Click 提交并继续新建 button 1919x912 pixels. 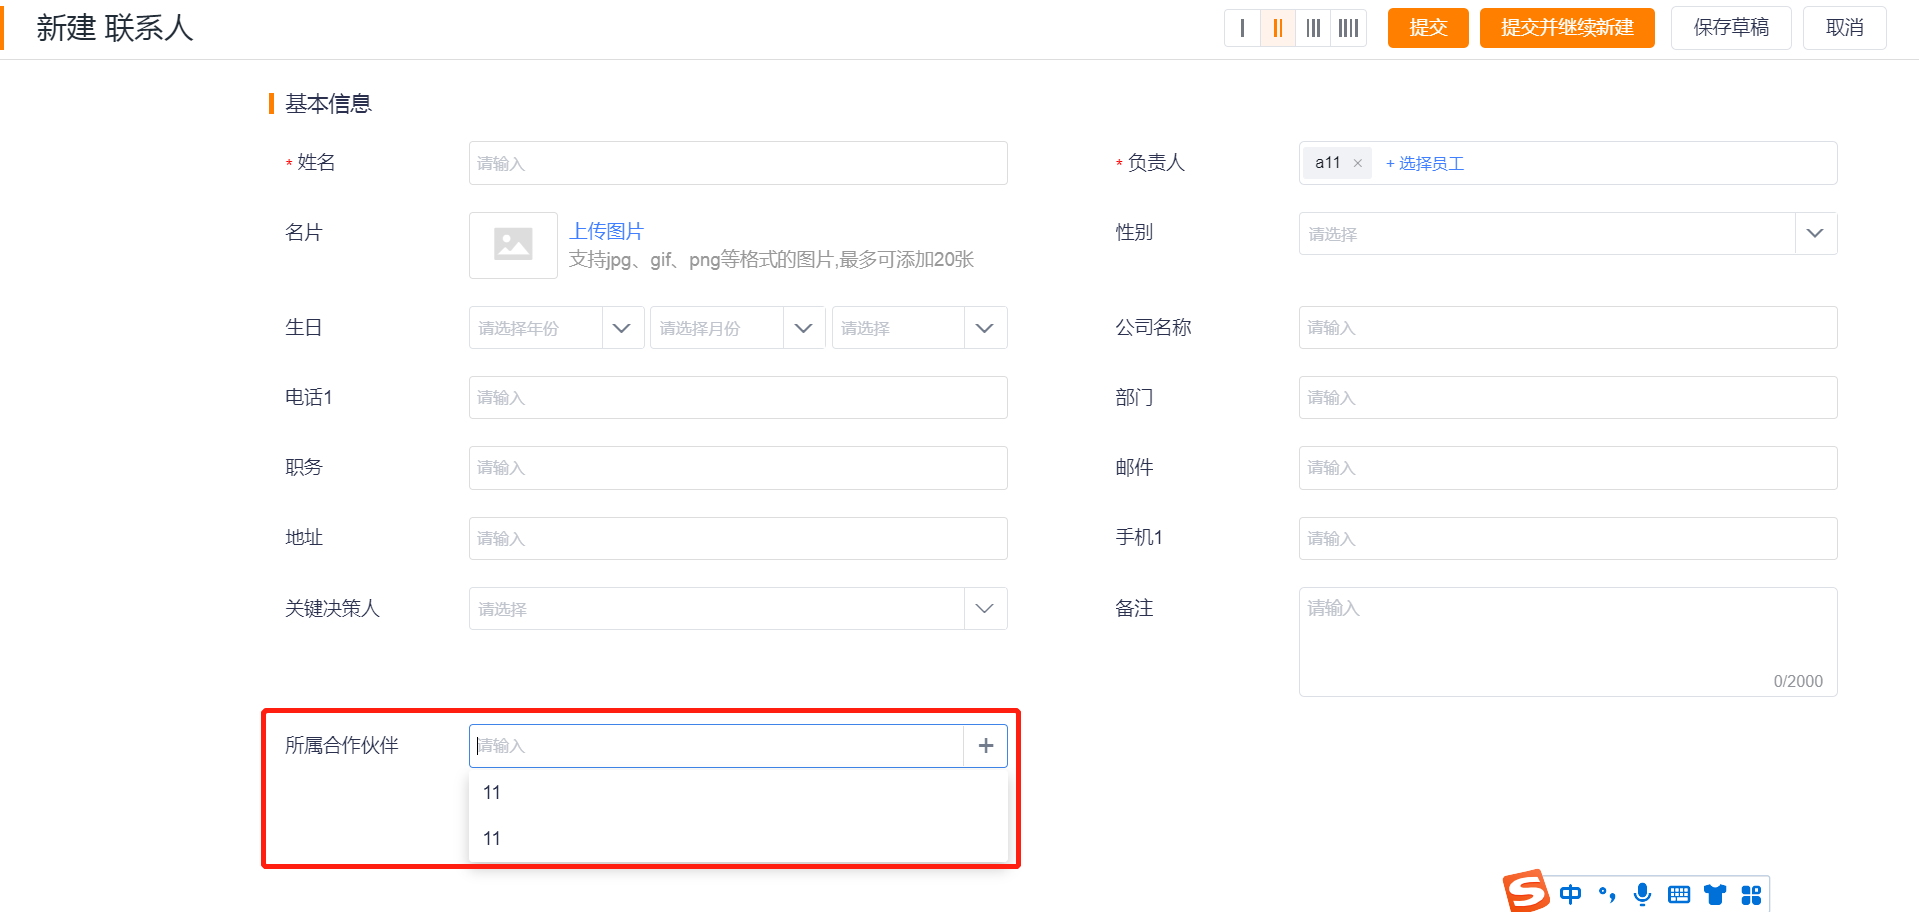1567,28
